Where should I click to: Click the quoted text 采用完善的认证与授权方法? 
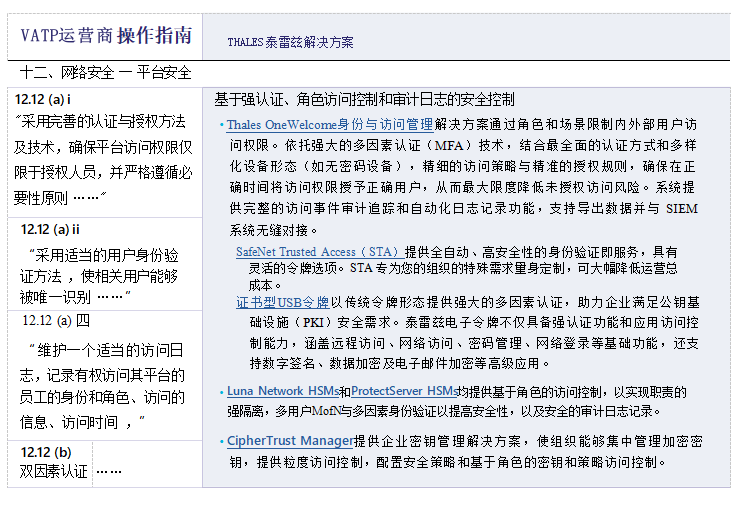103,122
